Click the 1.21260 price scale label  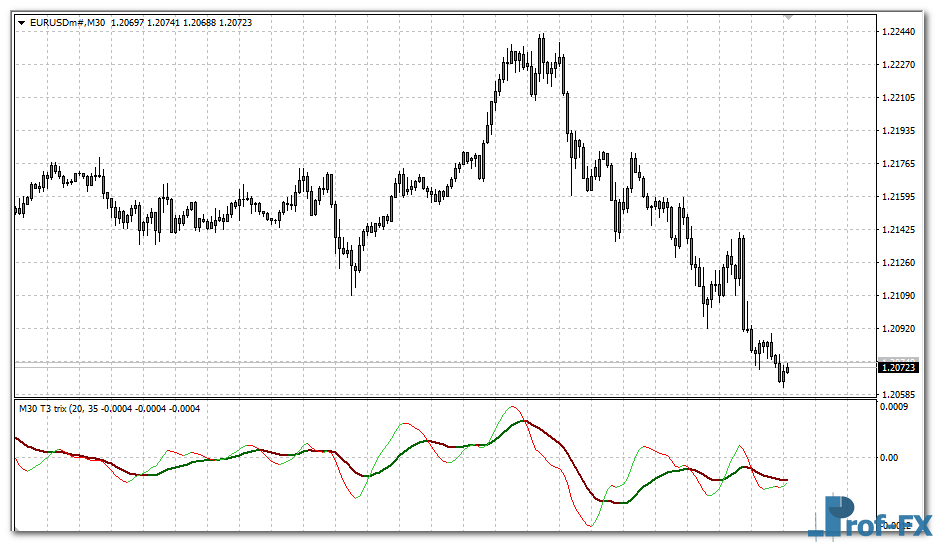coord(899,263)
